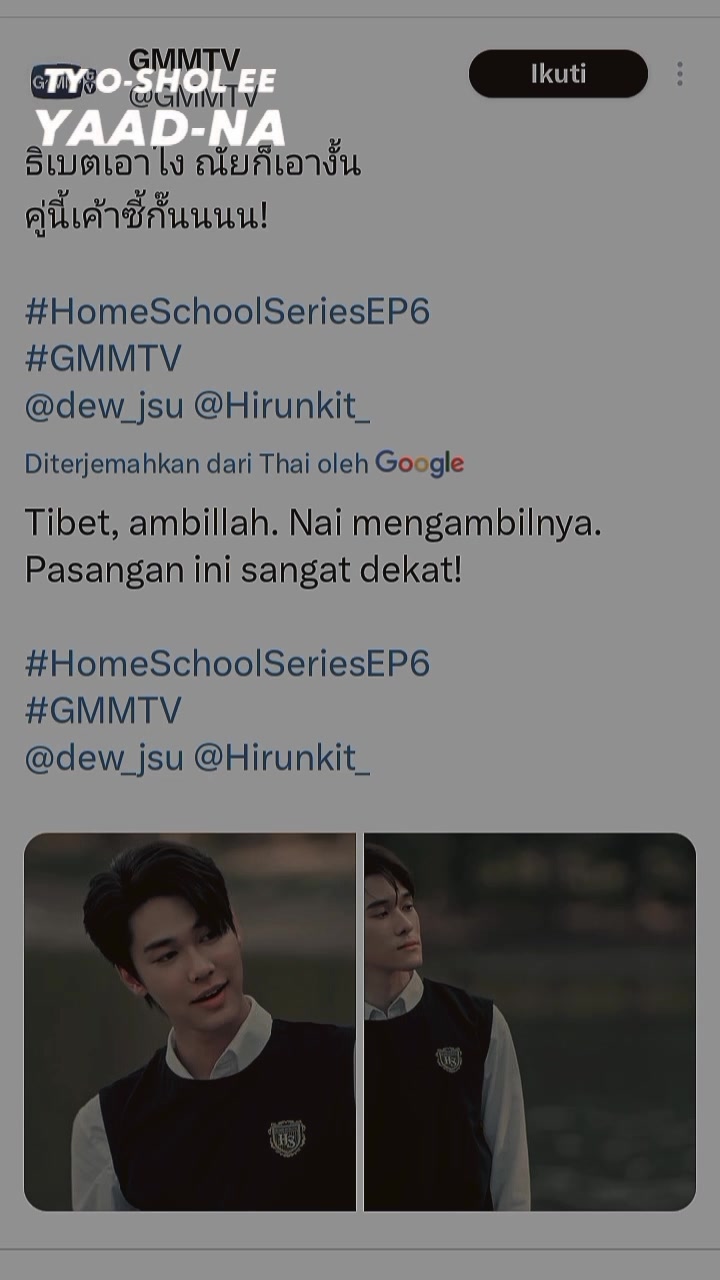
Task: Tap the @GMMTV handle under name
Action: (x=194, y=98)
